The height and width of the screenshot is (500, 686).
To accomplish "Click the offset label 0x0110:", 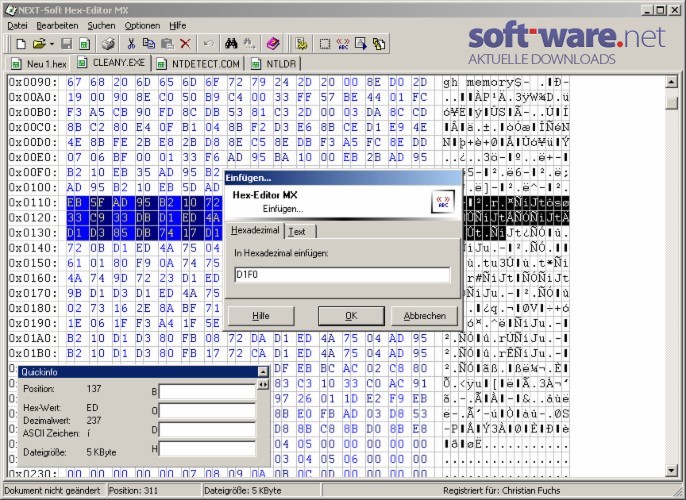I will tap(33, 203).
